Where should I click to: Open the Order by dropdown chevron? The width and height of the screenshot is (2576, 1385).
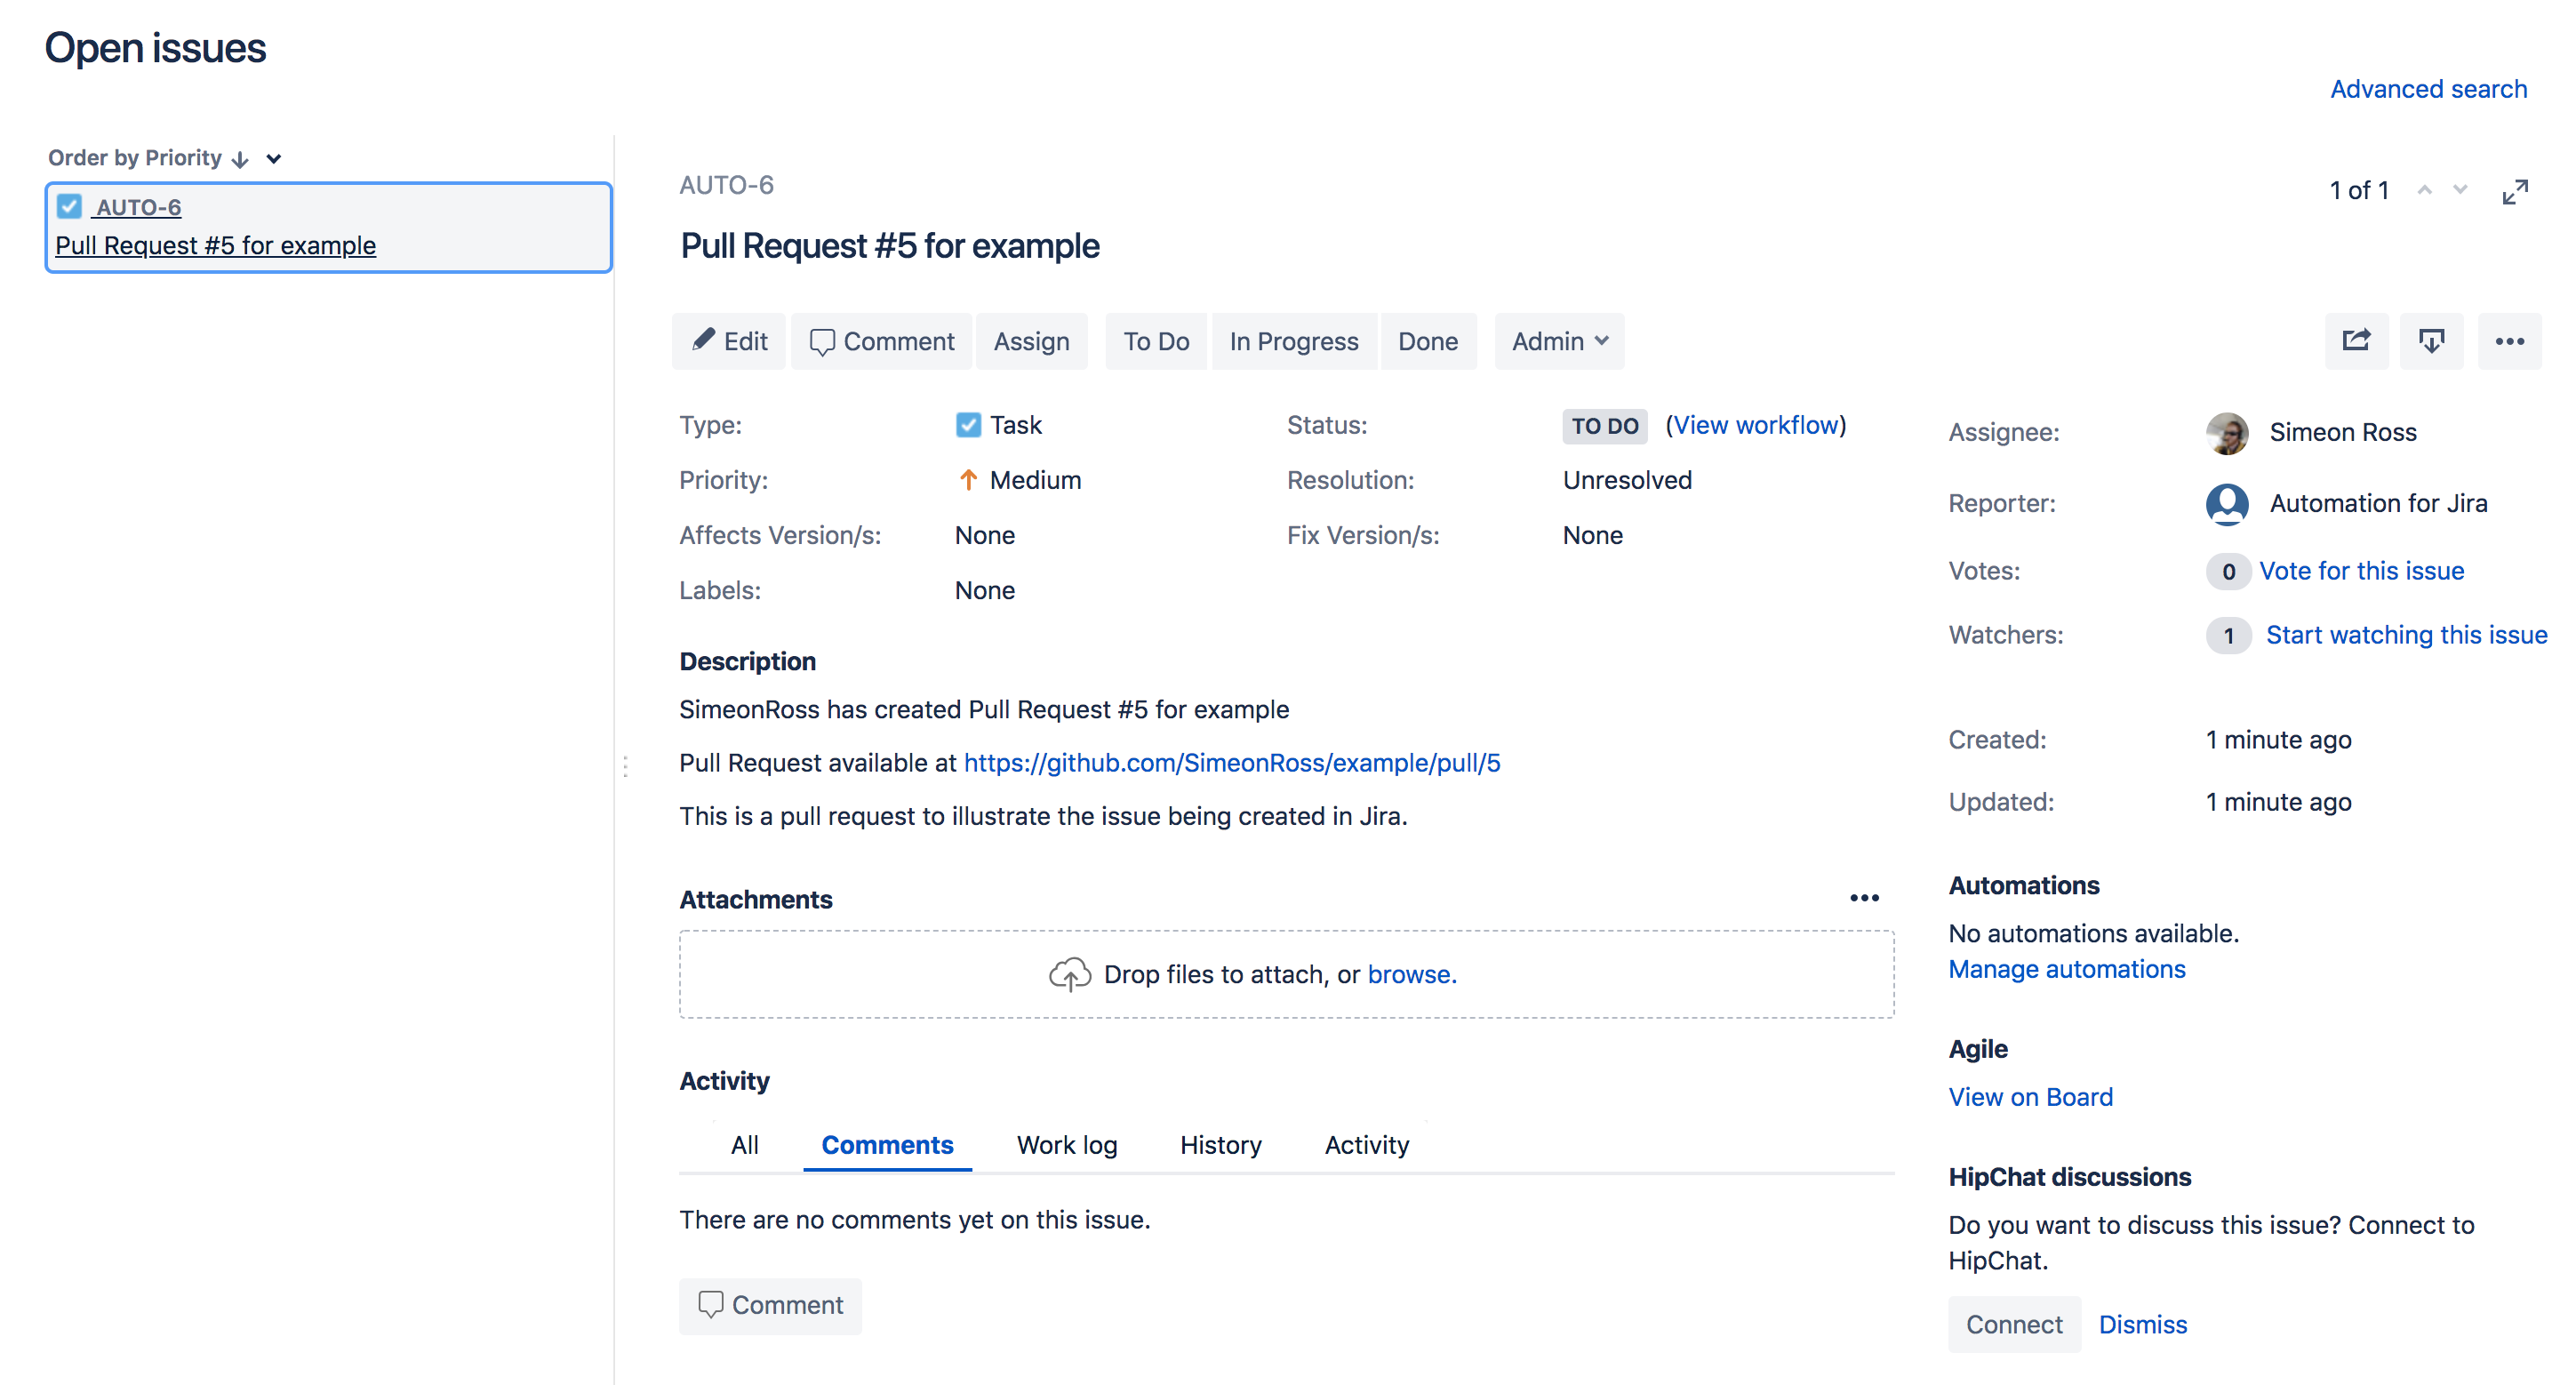[274, 159]
